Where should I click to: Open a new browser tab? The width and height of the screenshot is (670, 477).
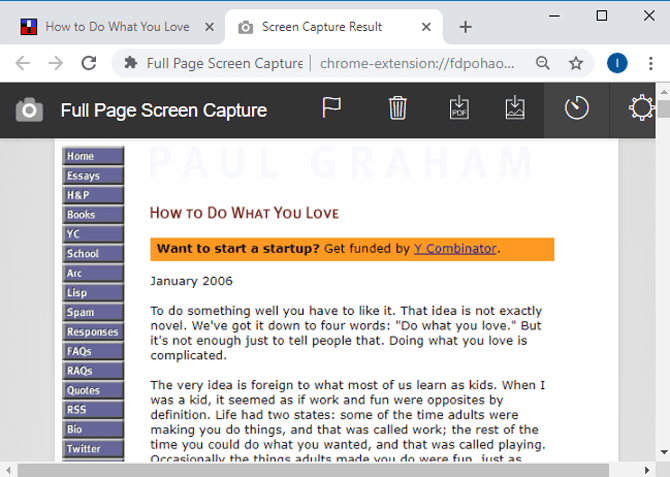tap(465, 27)
